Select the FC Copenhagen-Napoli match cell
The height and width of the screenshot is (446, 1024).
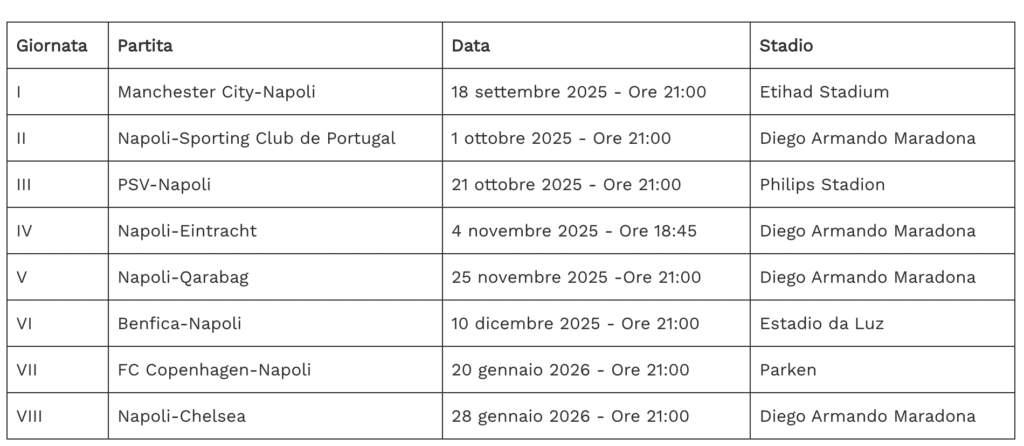214,370
